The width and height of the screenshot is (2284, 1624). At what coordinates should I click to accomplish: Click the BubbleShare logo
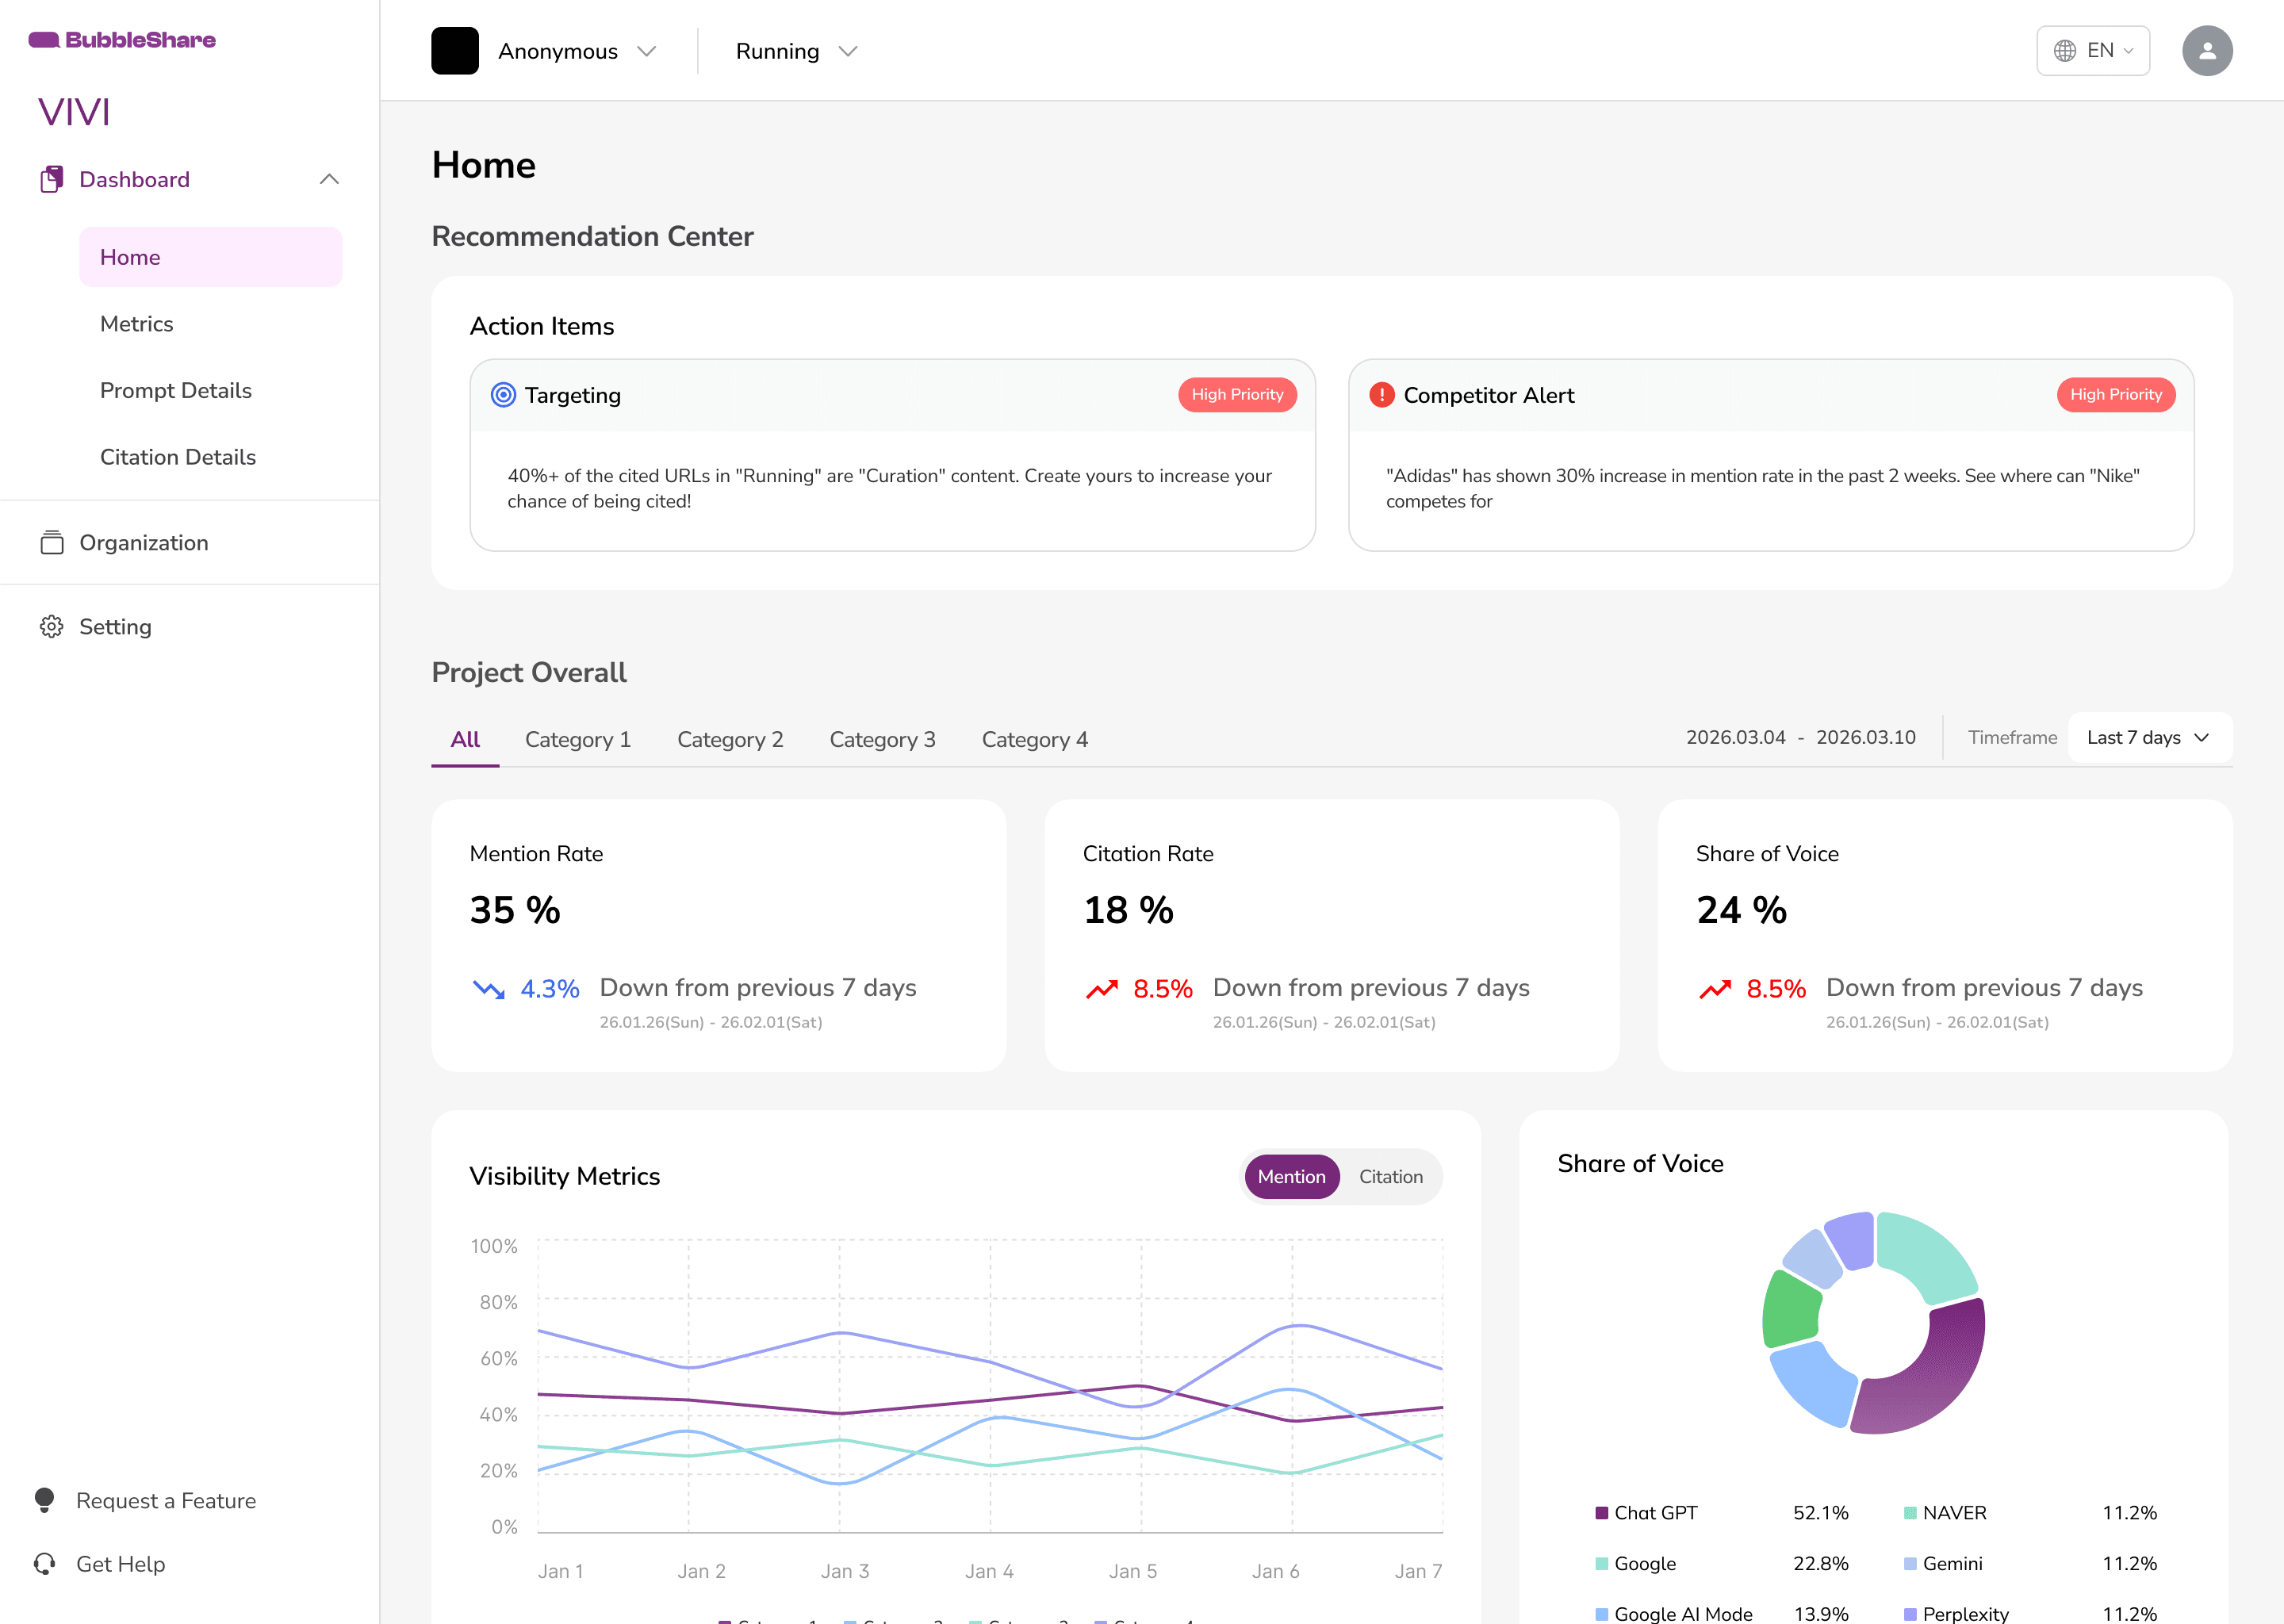122,40
